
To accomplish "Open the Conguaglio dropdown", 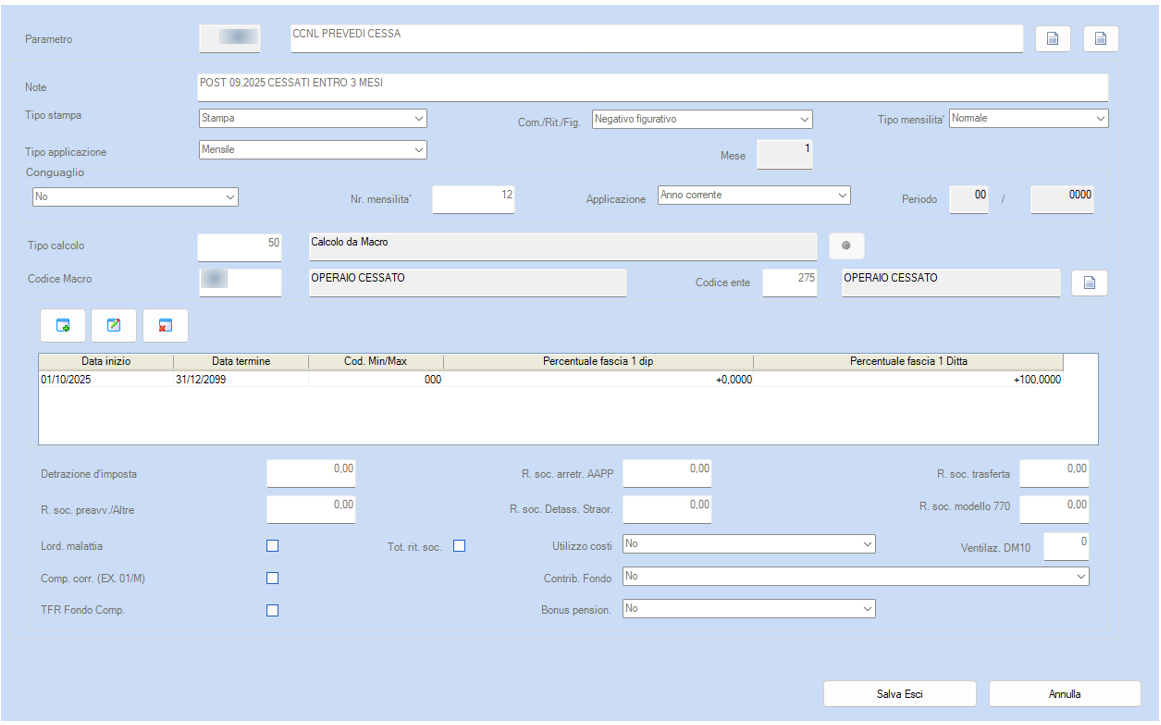I will point(135,197).
